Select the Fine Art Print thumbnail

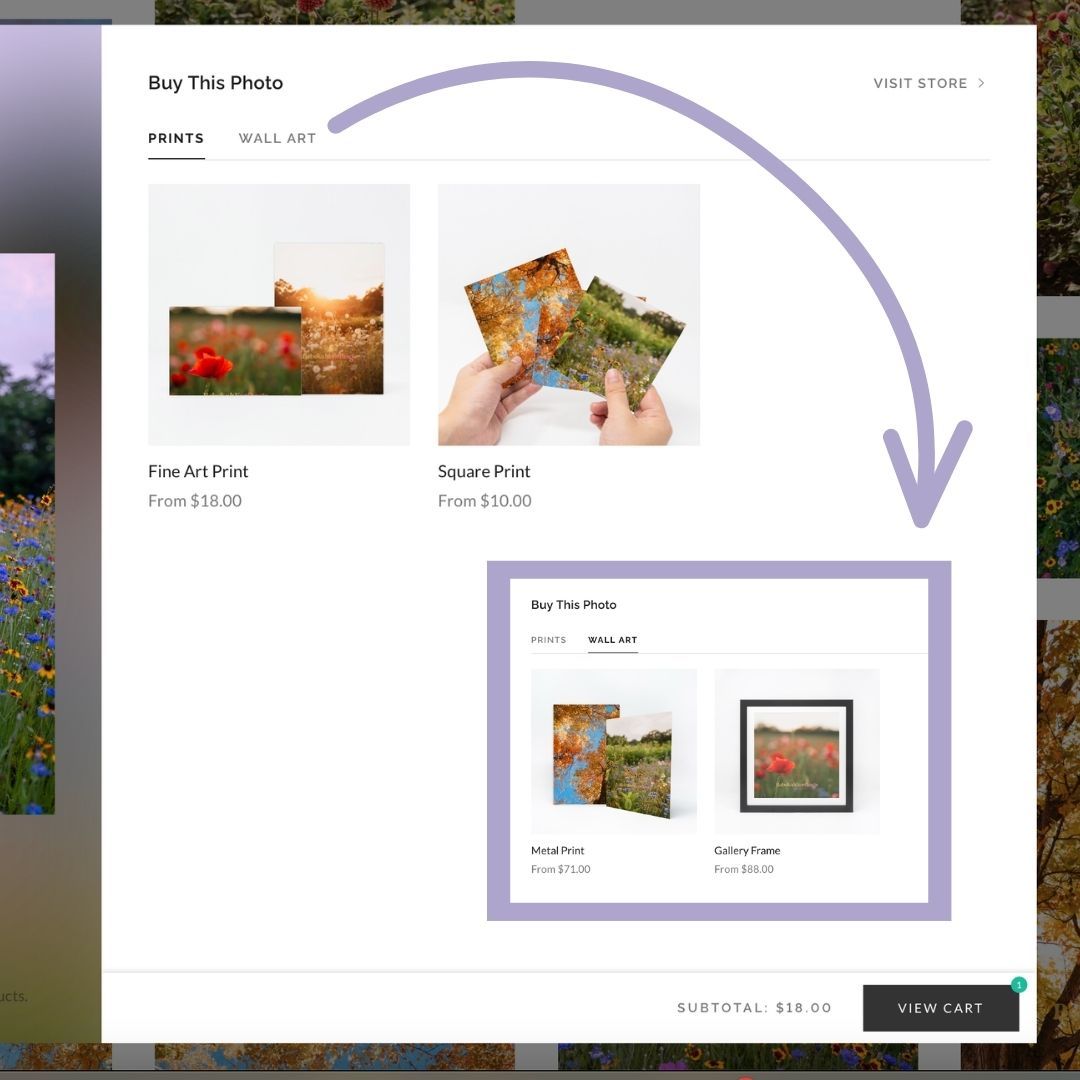click(279, 315)
